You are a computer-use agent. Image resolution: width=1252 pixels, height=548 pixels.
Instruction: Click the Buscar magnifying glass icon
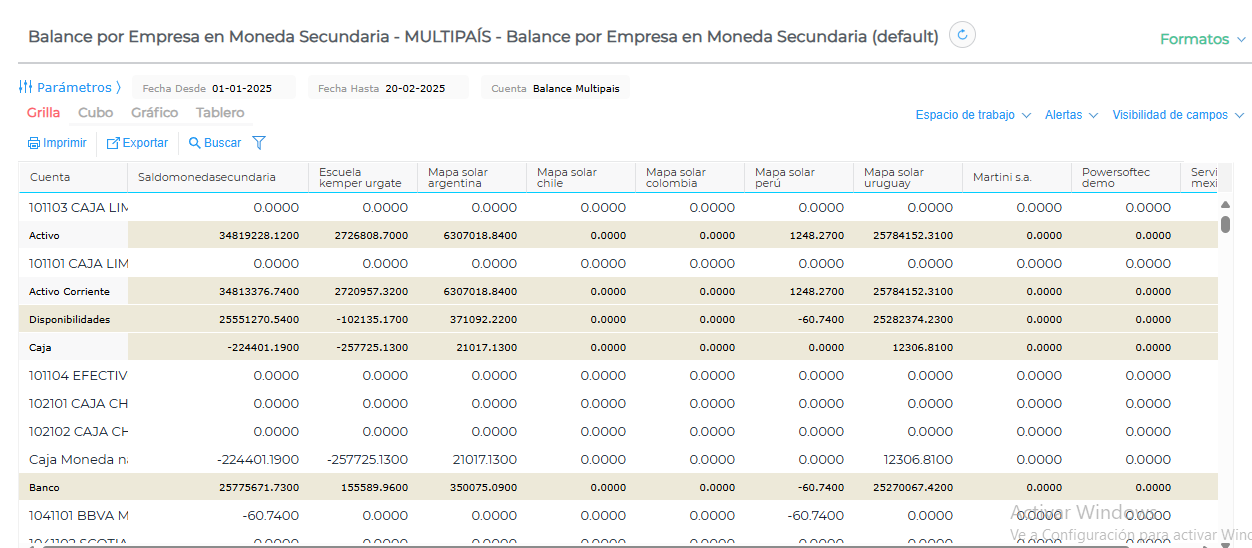coord(194,143)
